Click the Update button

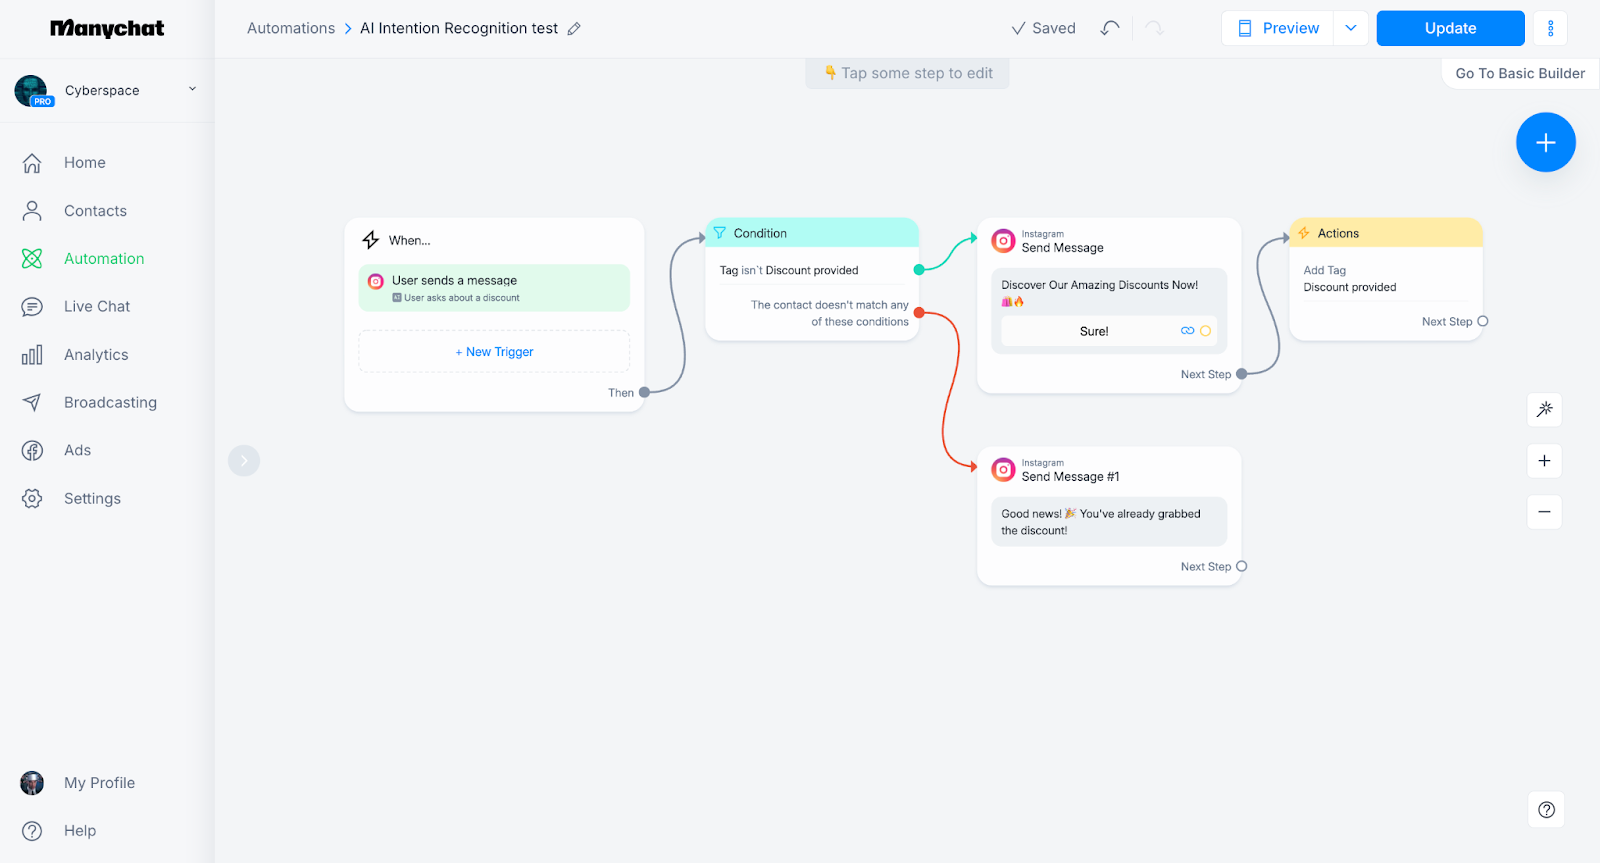1450,28
